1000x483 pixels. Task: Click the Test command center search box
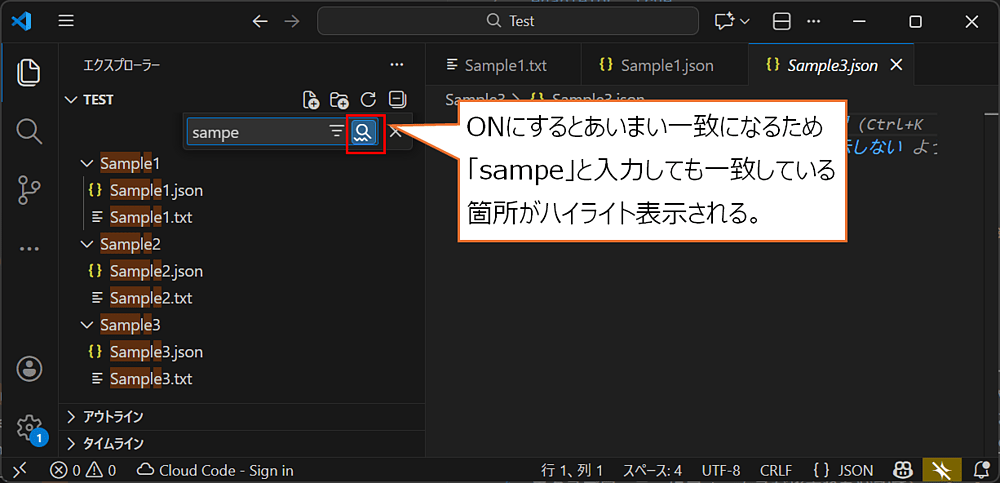pyautogui.click(x=508, y=21)
